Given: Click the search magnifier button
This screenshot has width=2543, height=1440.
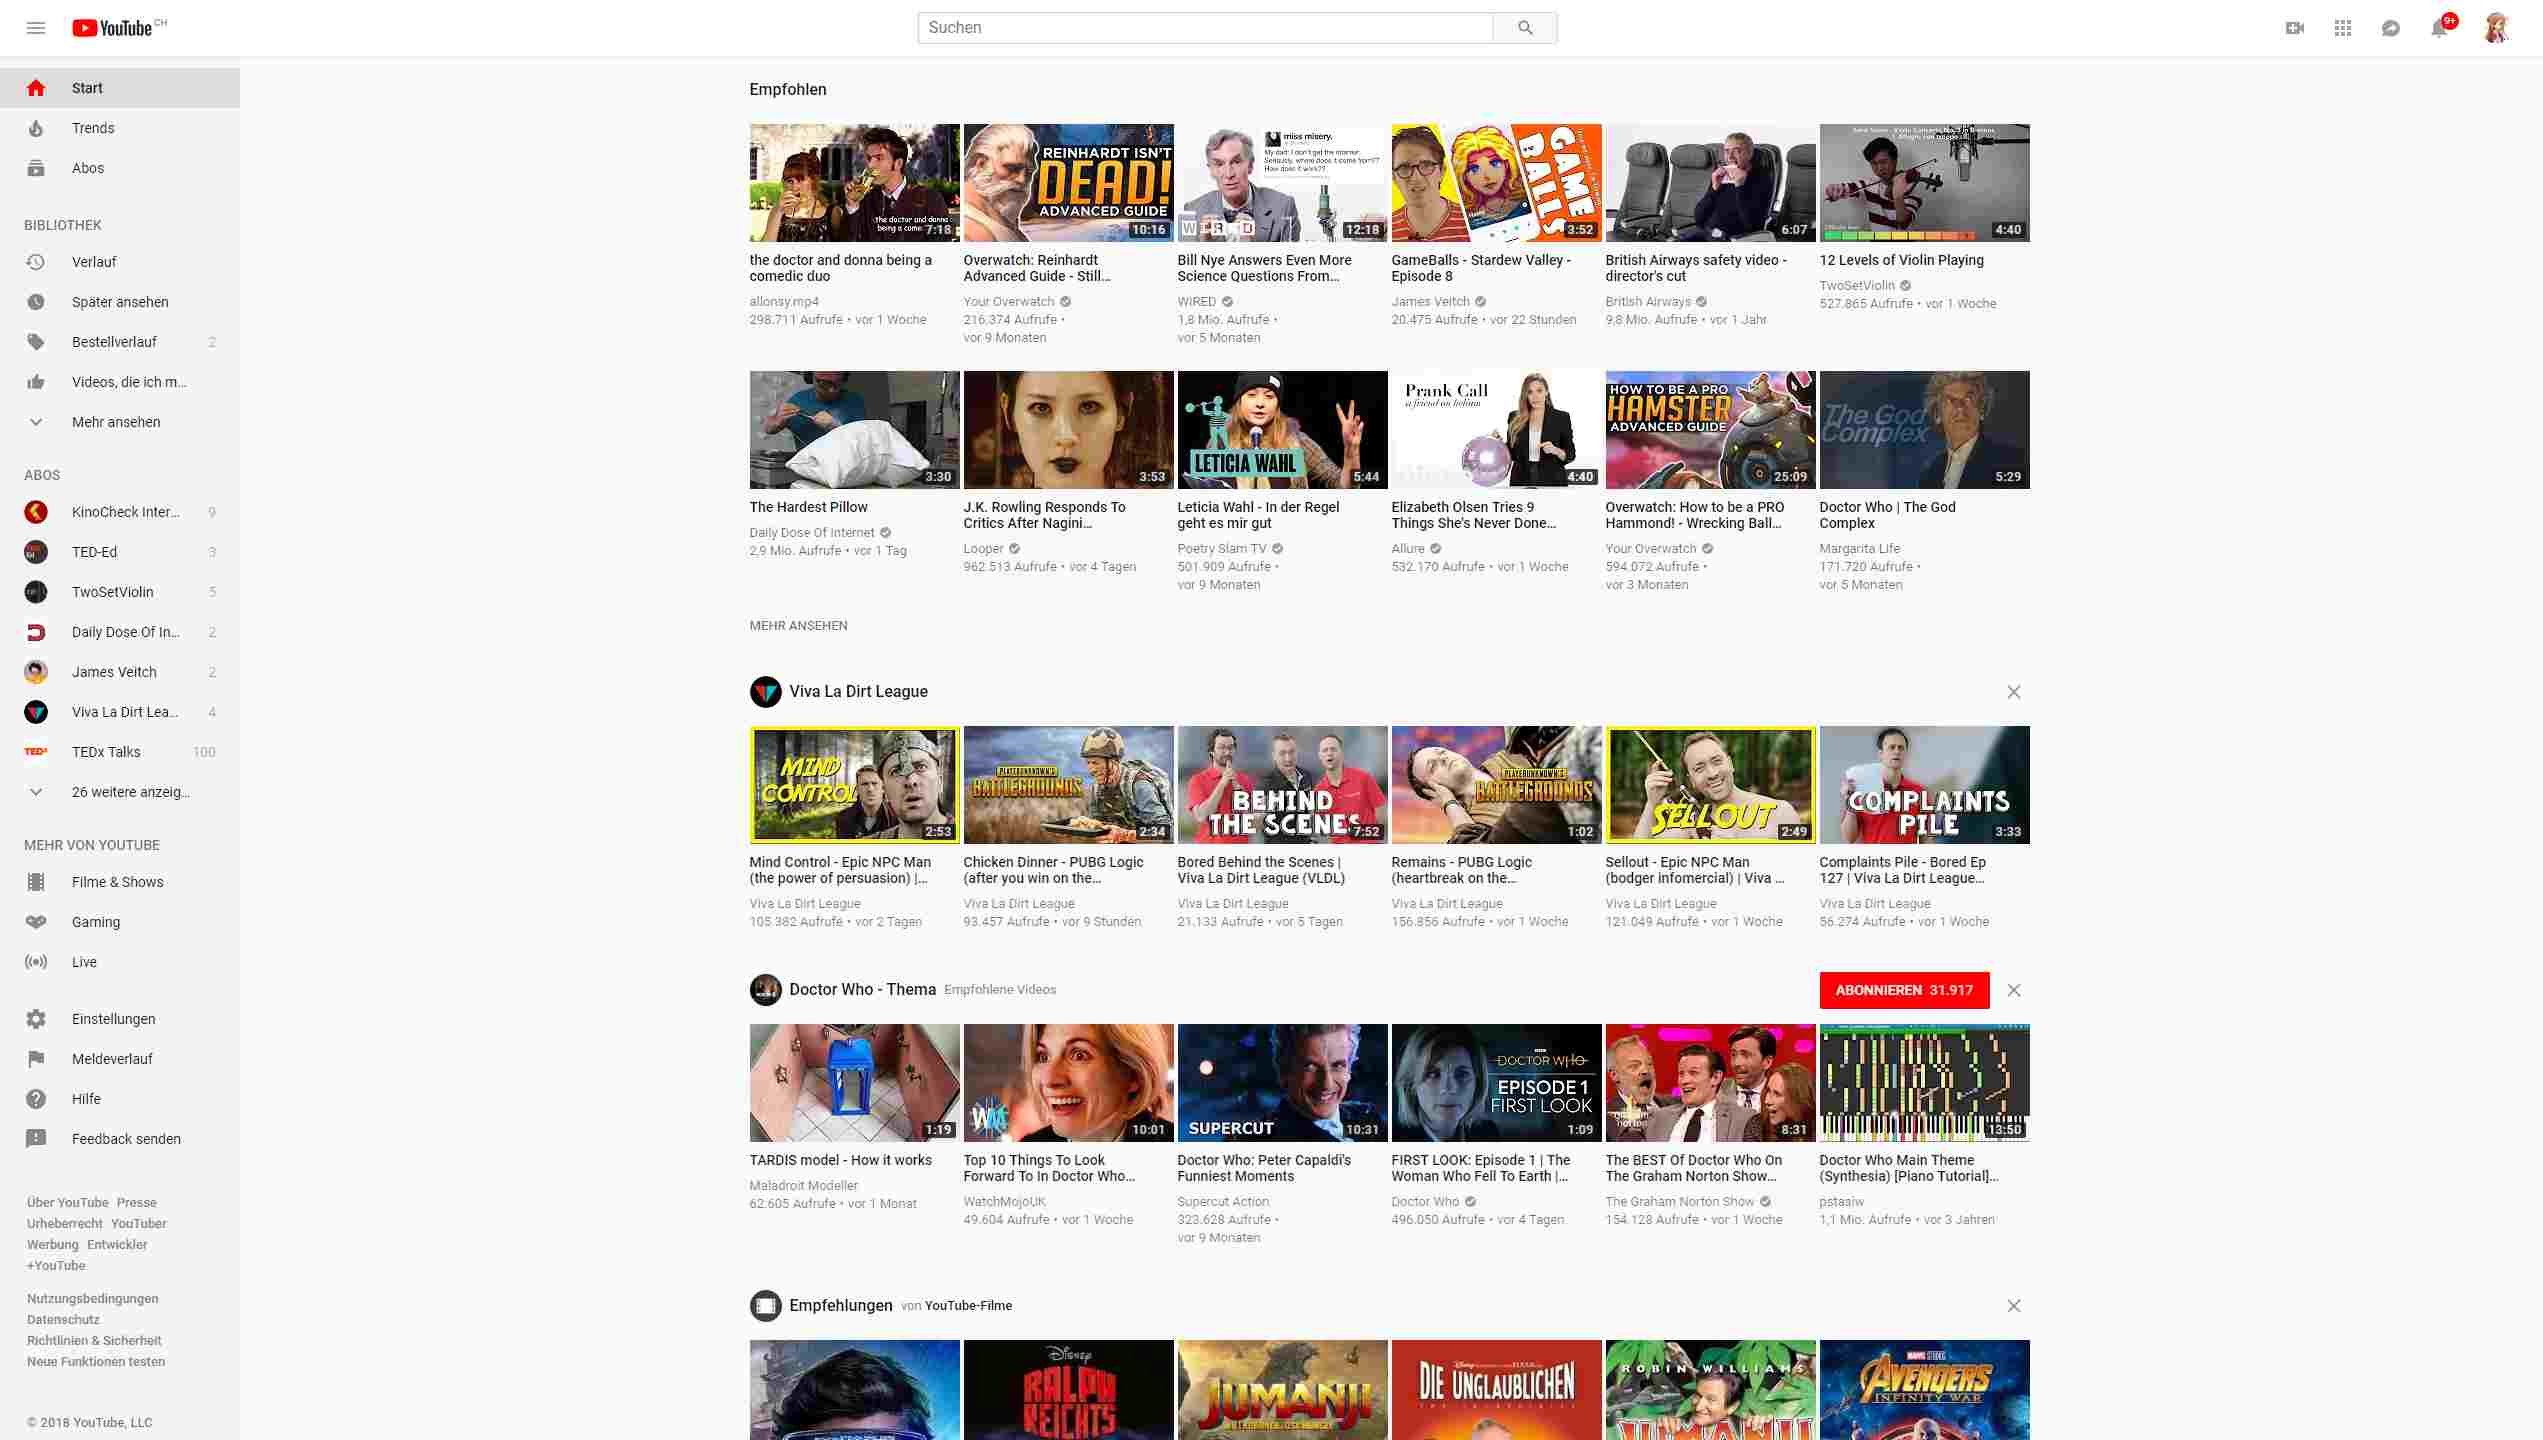Looking at the screenshot, I should [x=1525, y=28].
